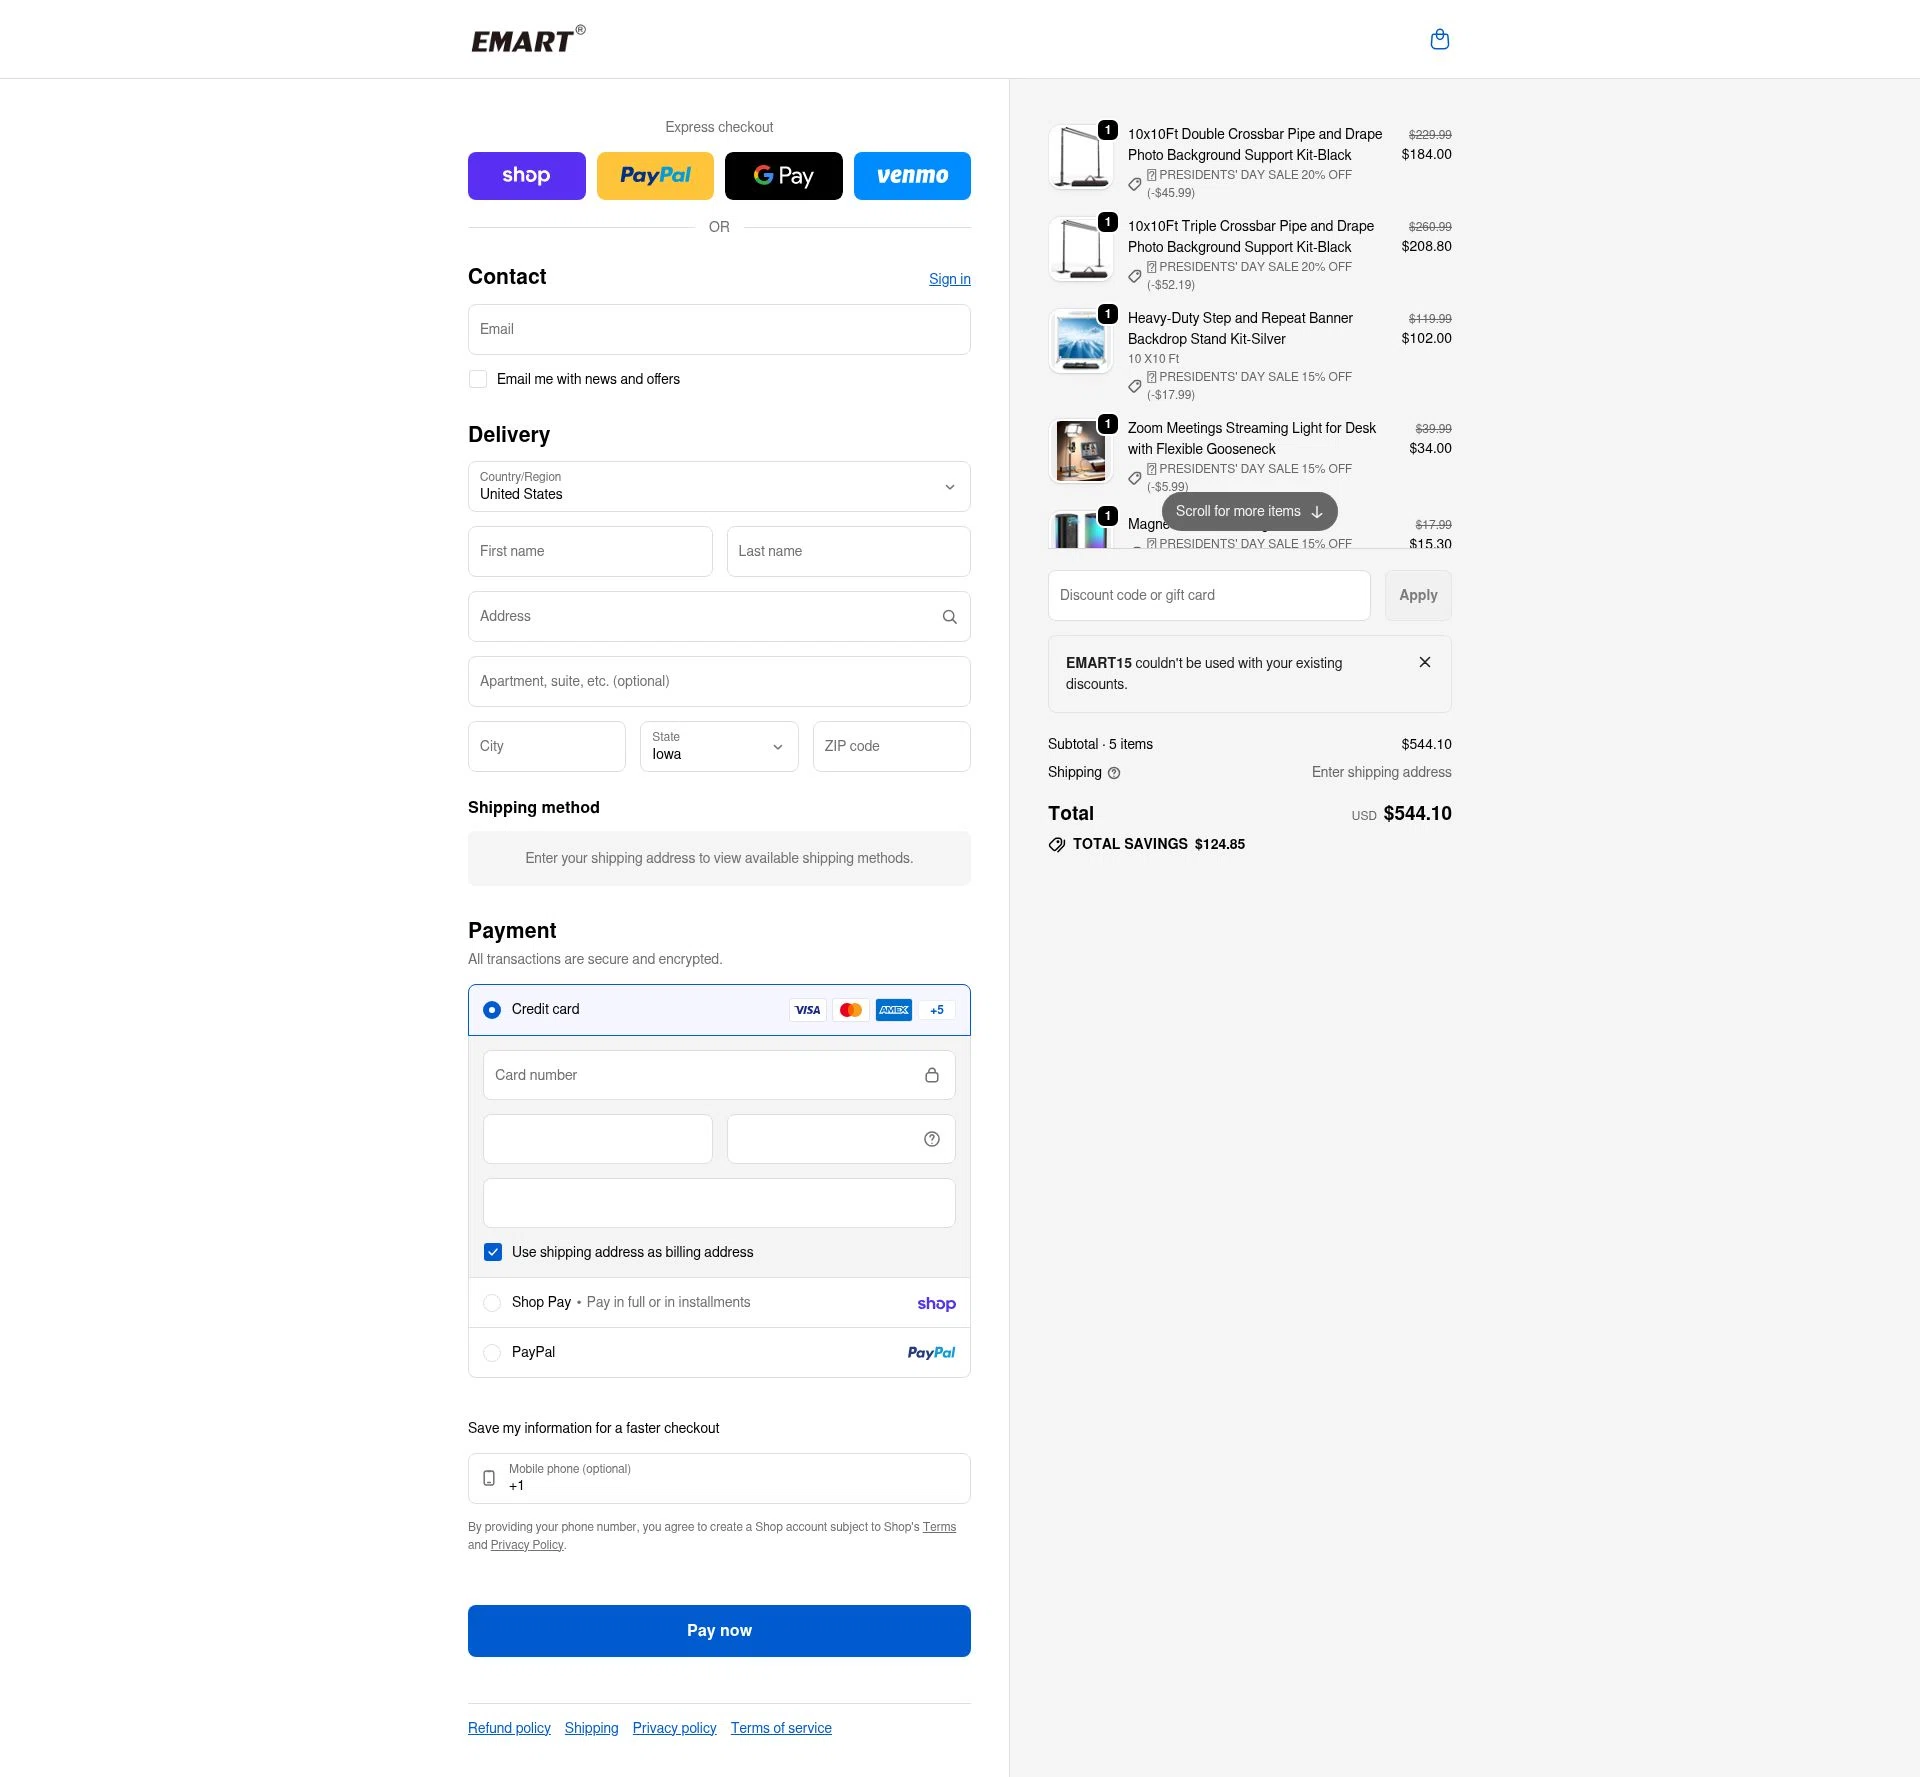Apply the entered discount code
The width and height of the screenshot is (1920, 1777).
click(x=1417, y=595)
